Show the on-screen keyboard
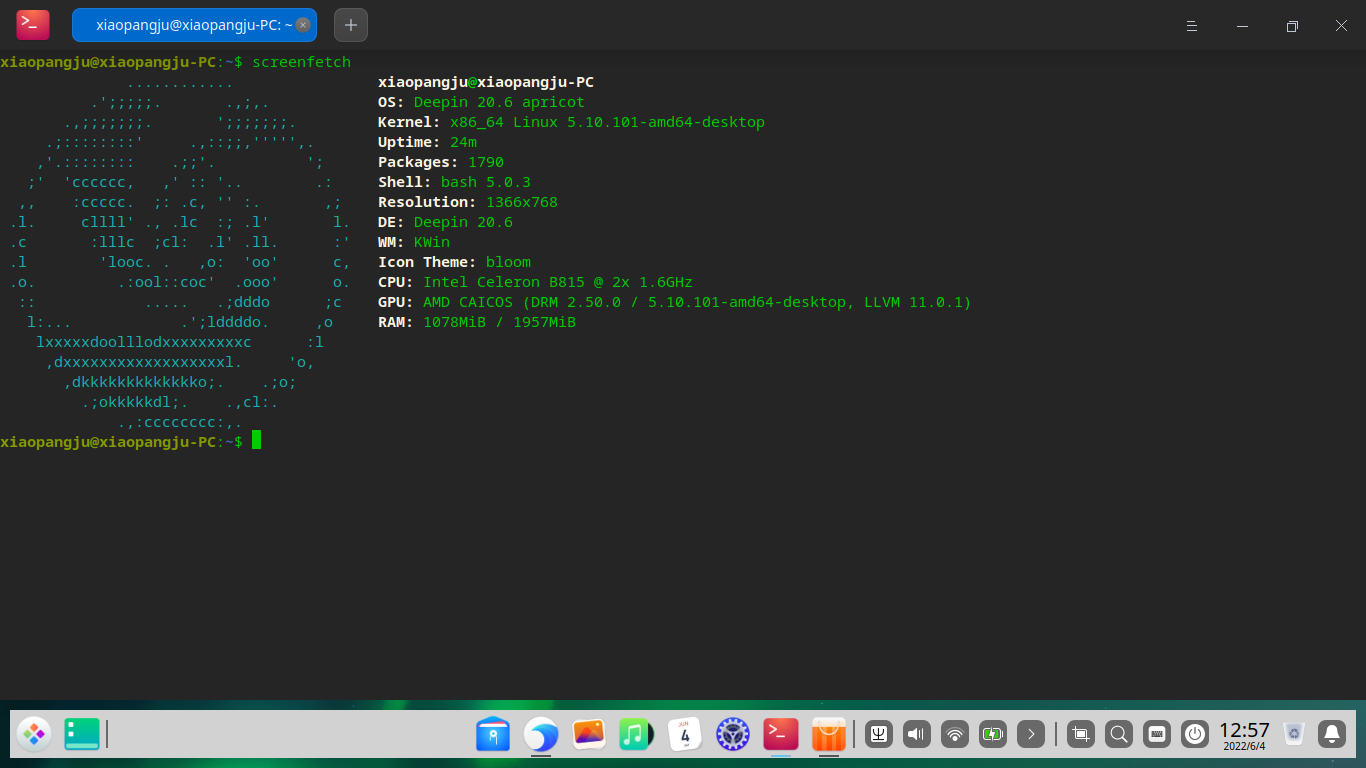Viewport: 1366px width, 768px height. click(1157, 734)
